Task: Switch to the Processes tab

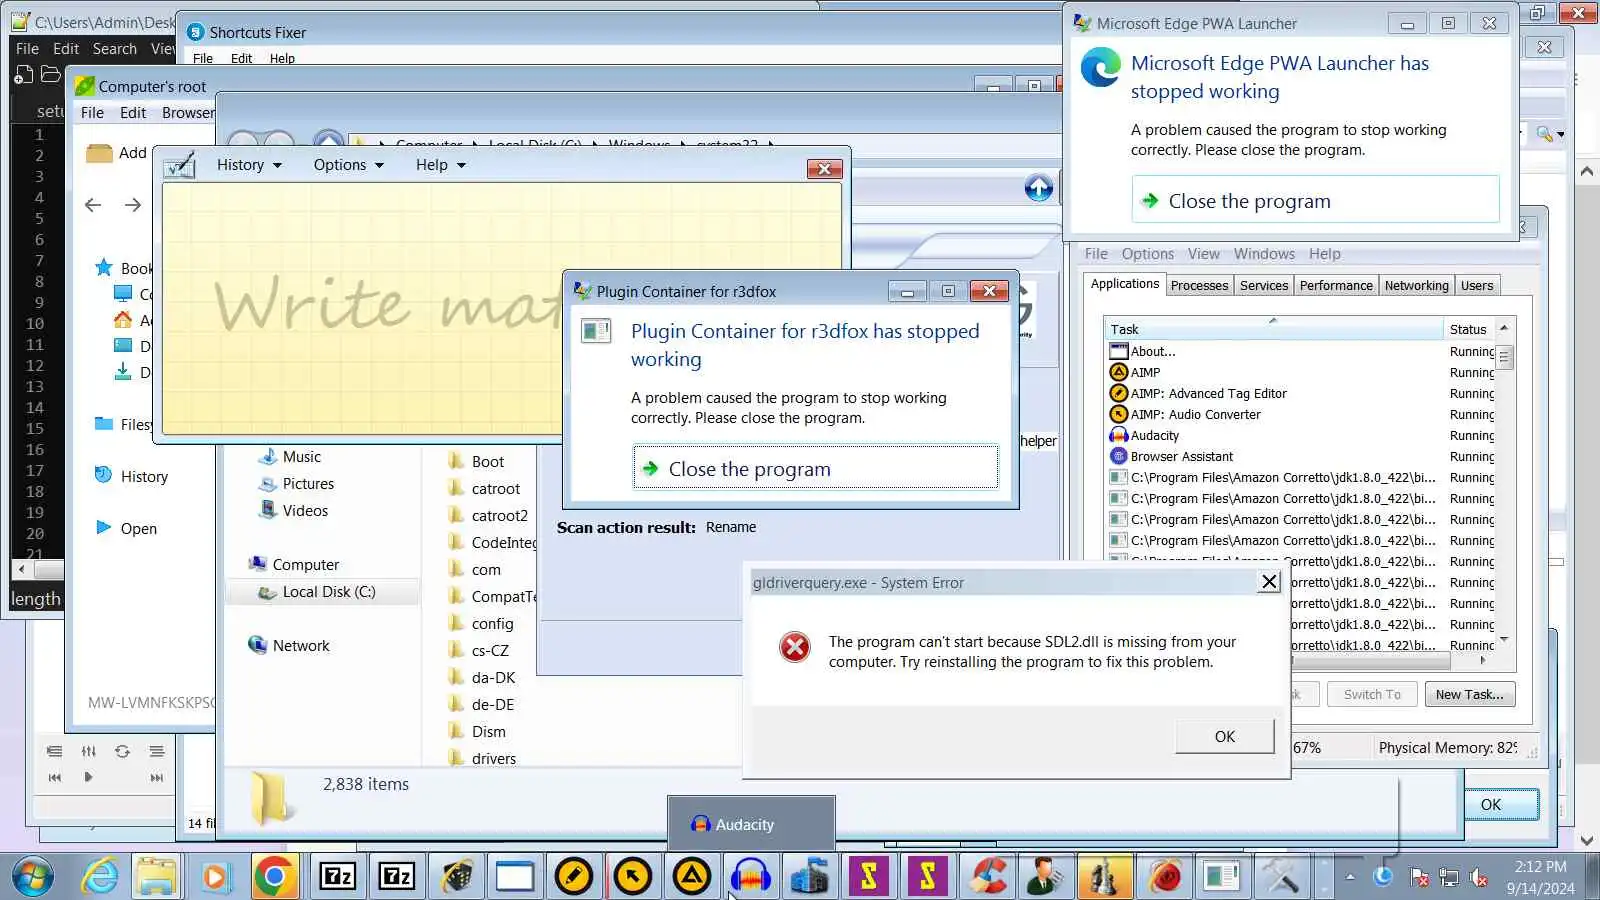Action: pos(1199,286)
